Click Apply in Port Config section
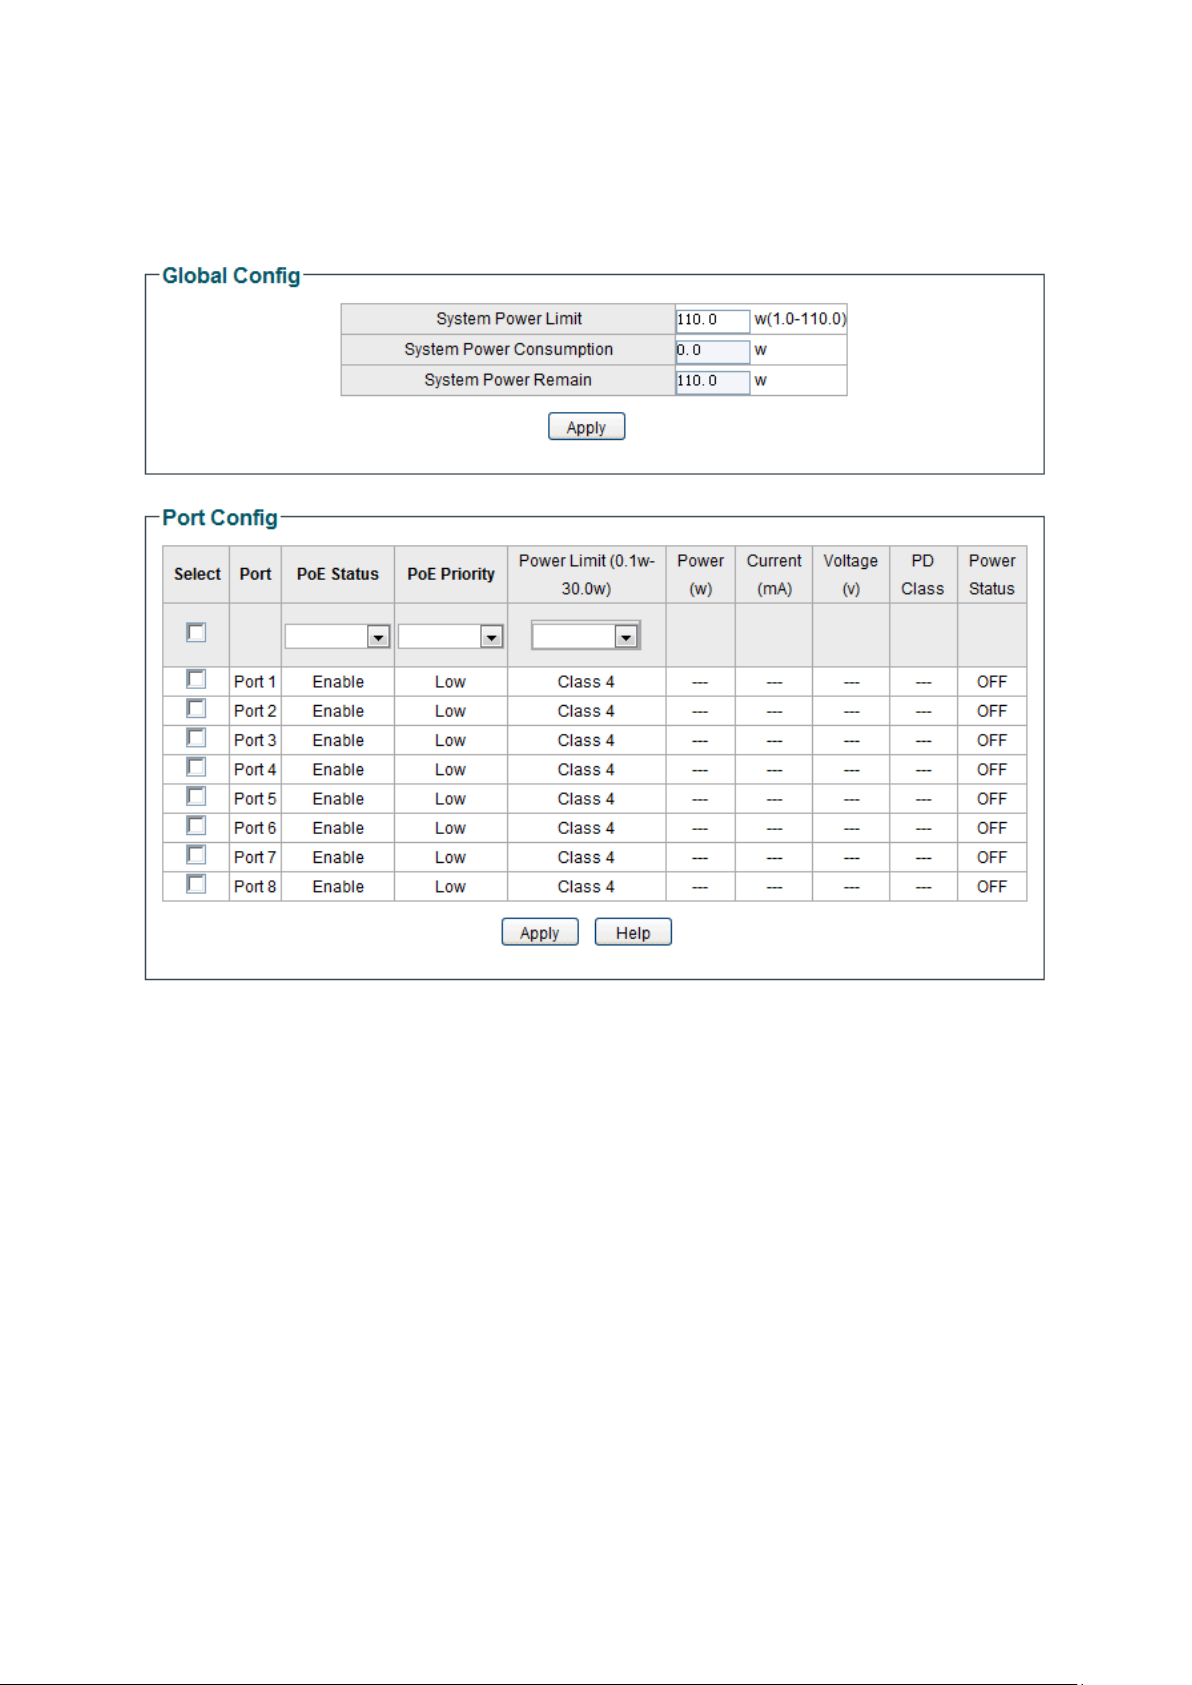The width and height of the screenshot is (1192, 1685). click(540, 932)
